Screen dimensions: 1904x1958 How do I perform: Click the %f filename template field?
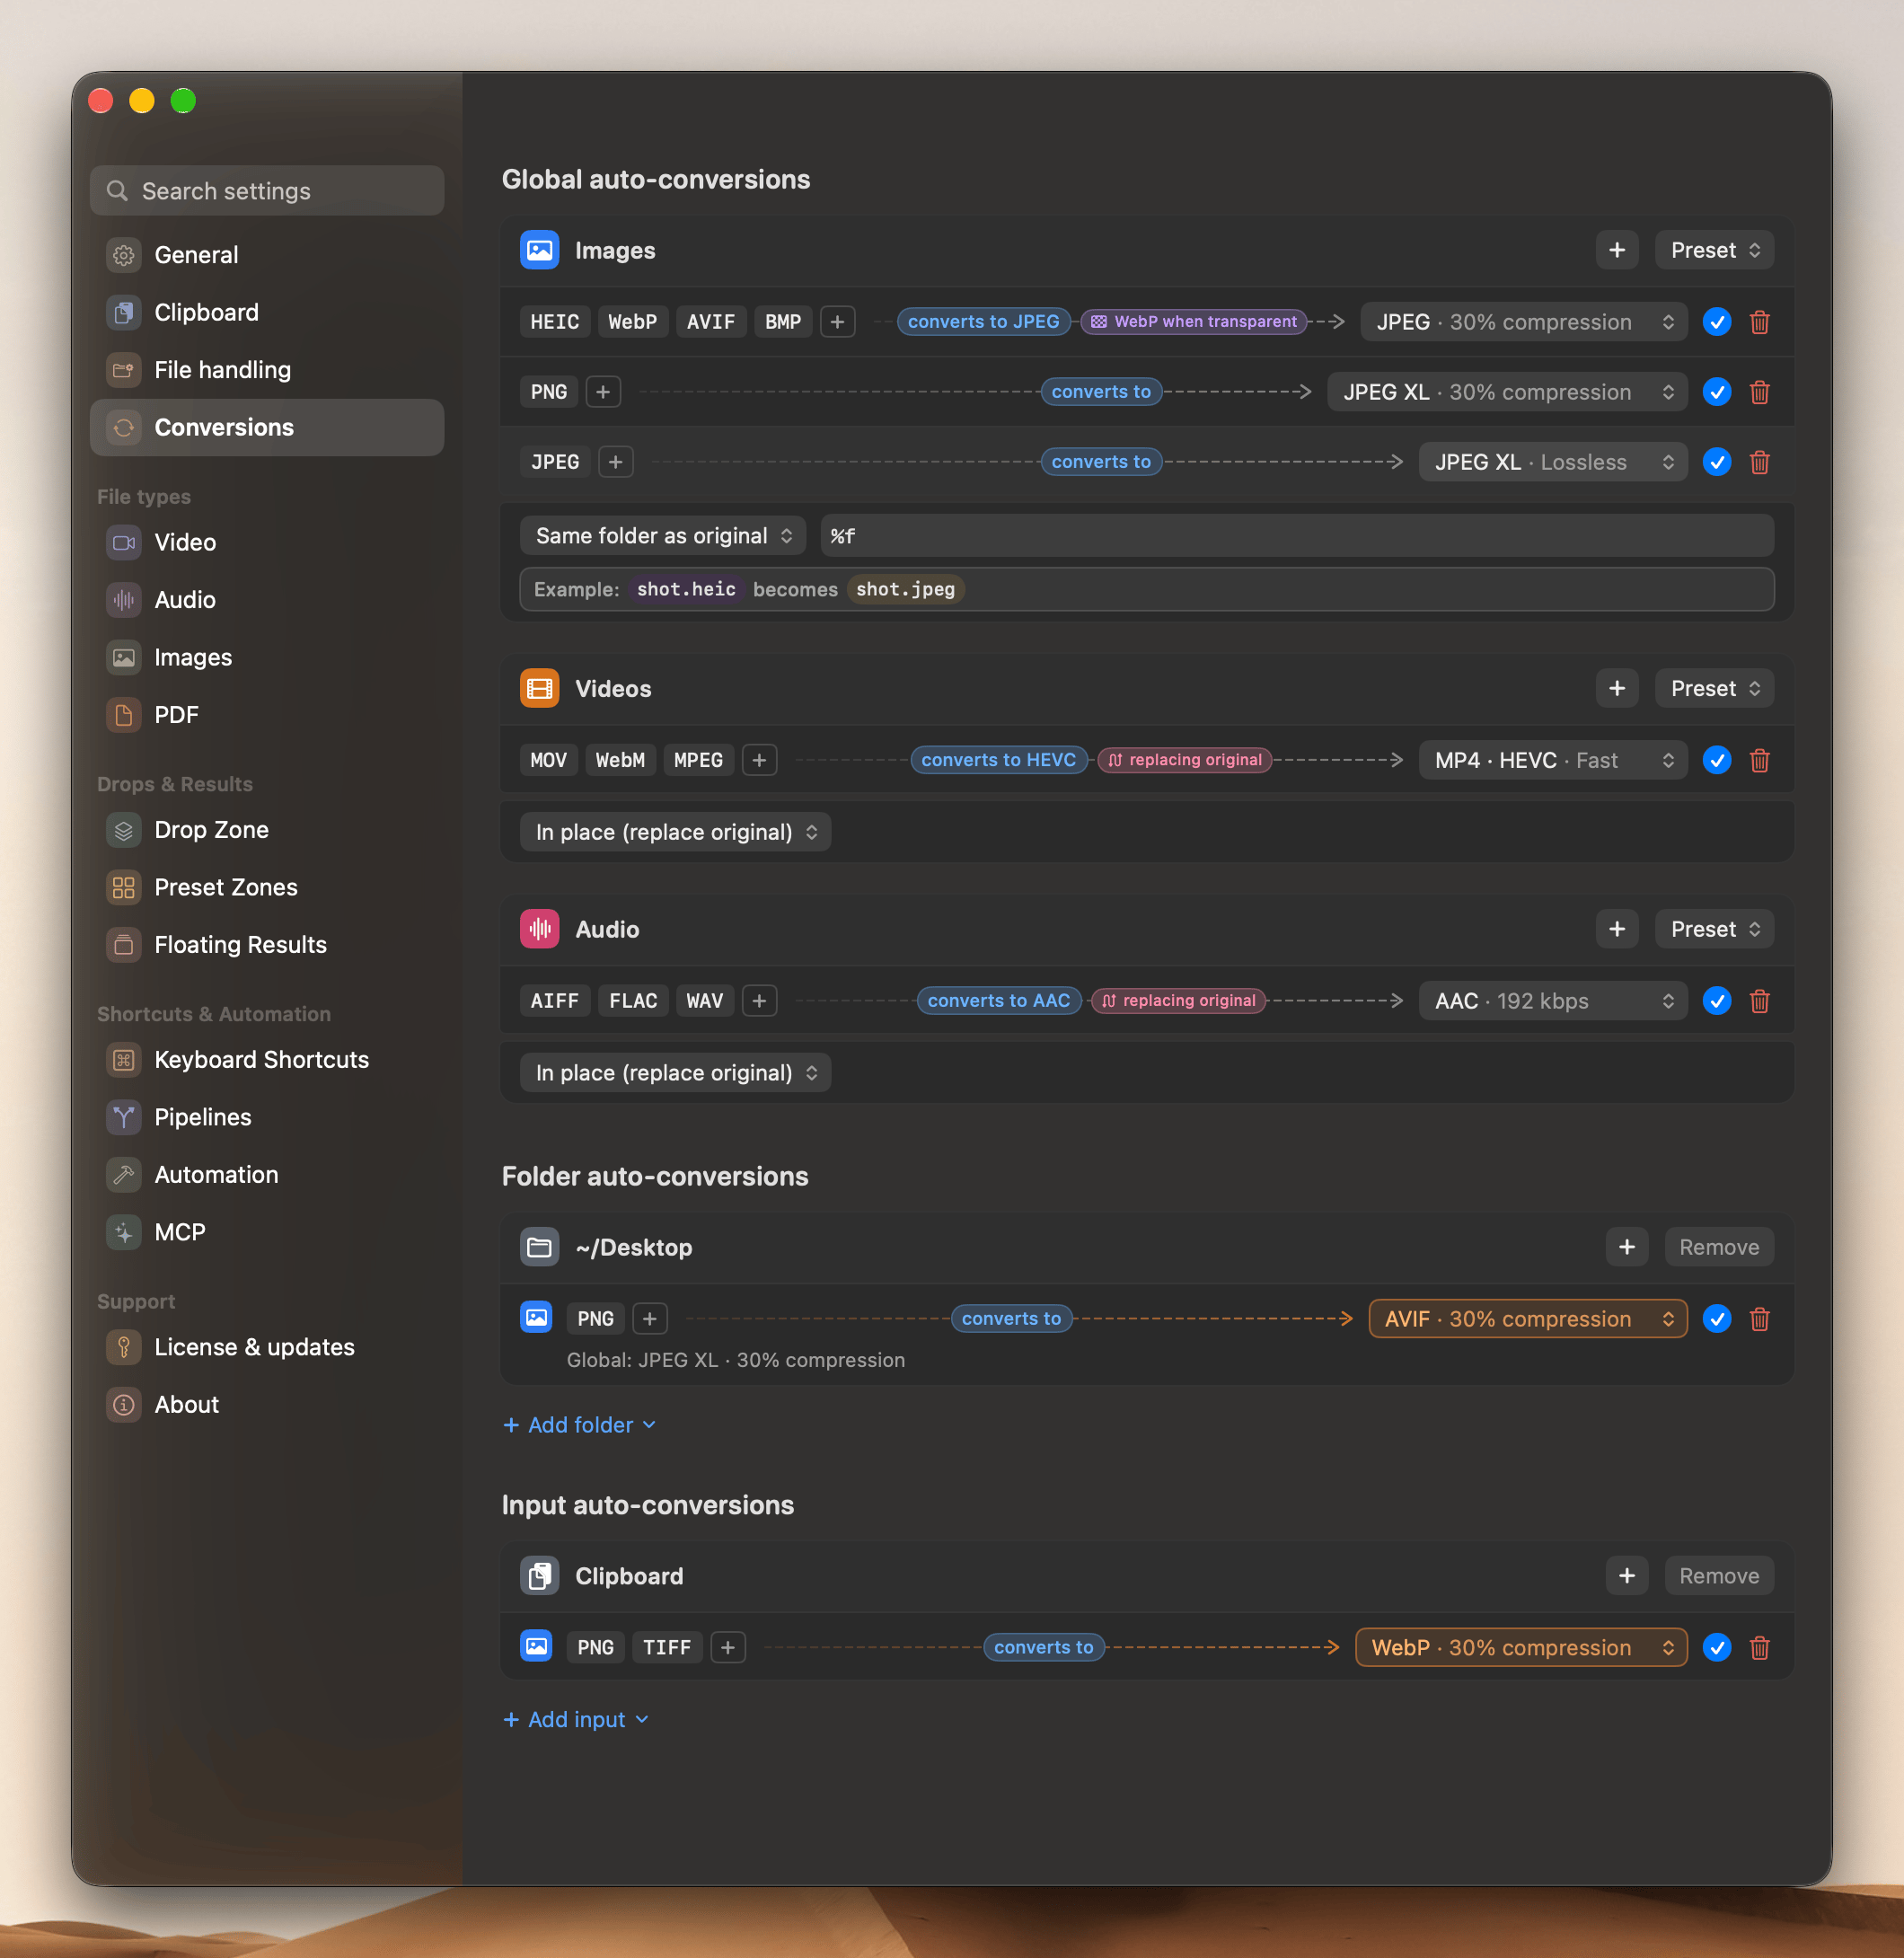(1297, 536)
